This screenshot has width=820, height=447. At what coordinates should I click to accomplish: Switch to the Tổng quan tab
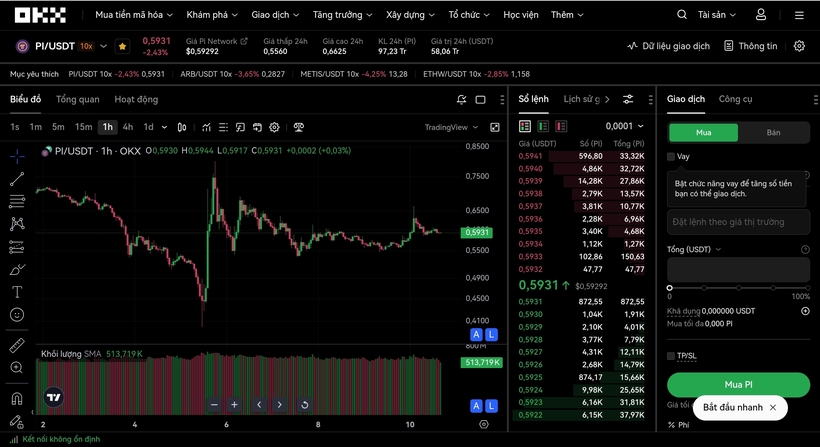[x=77, y=99]
